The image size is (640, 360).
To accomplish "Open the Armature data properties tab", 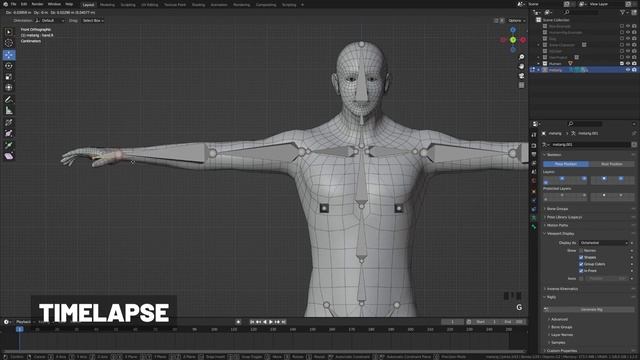I will (534, 218).
